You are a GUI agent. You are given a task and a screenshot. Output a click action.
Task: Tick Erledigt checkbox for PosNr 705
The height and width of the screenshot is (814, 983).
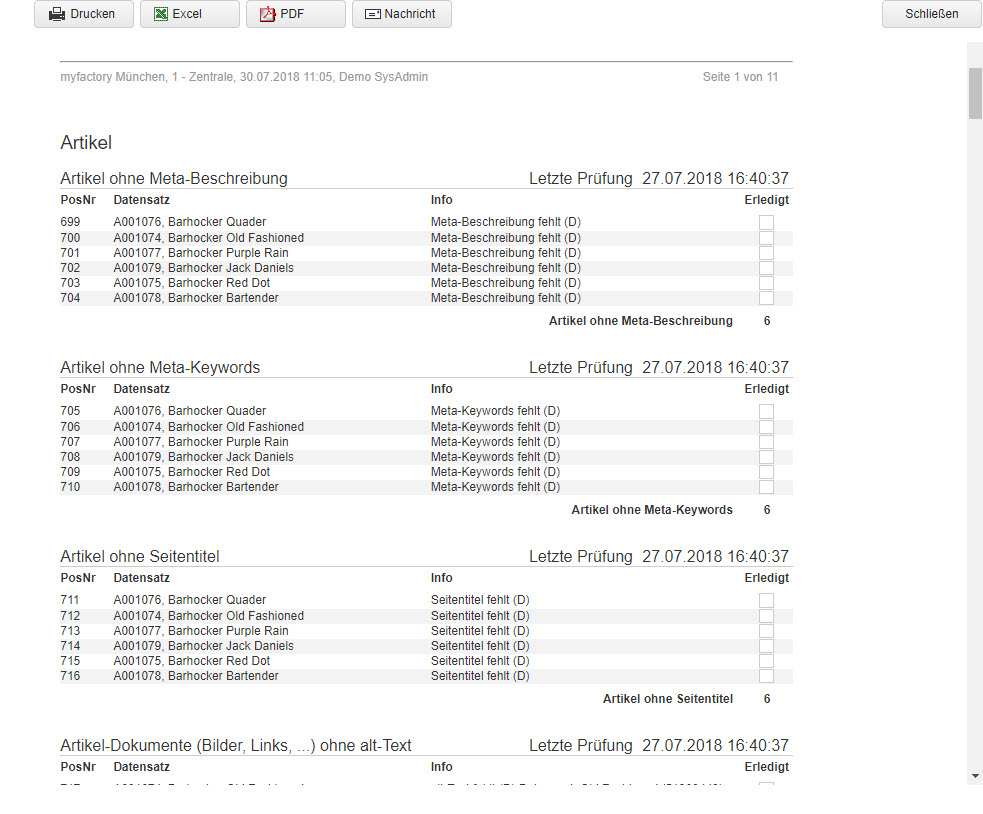pyautogui.click(x=766, y=411)
